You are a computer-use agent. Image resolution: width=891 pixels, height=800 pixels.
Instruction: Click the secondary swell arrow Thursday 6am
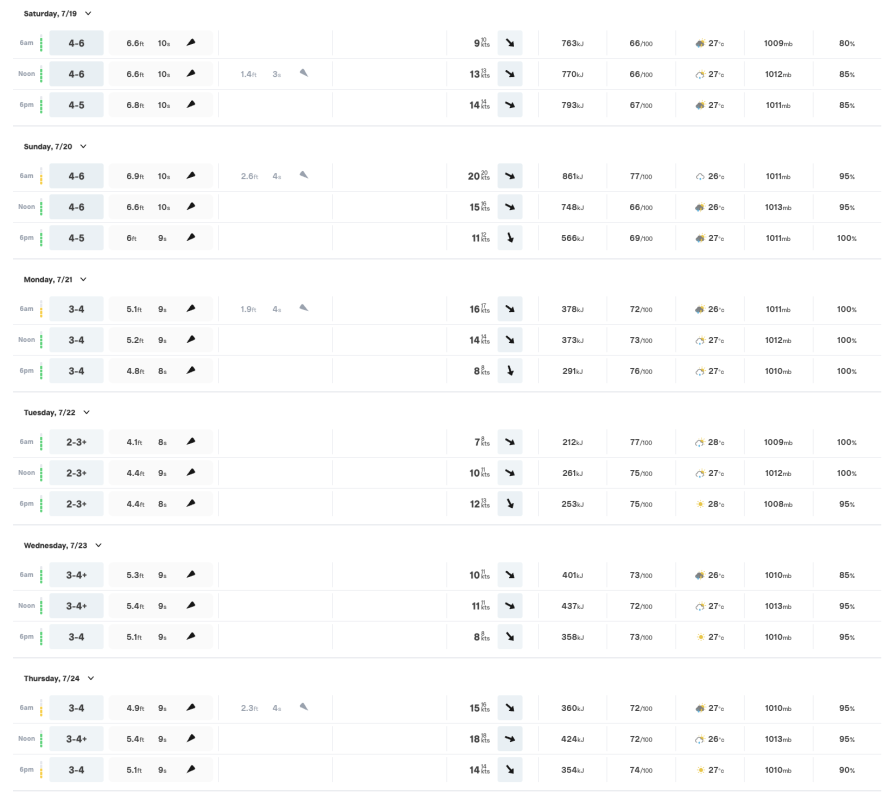coord(304,707)
